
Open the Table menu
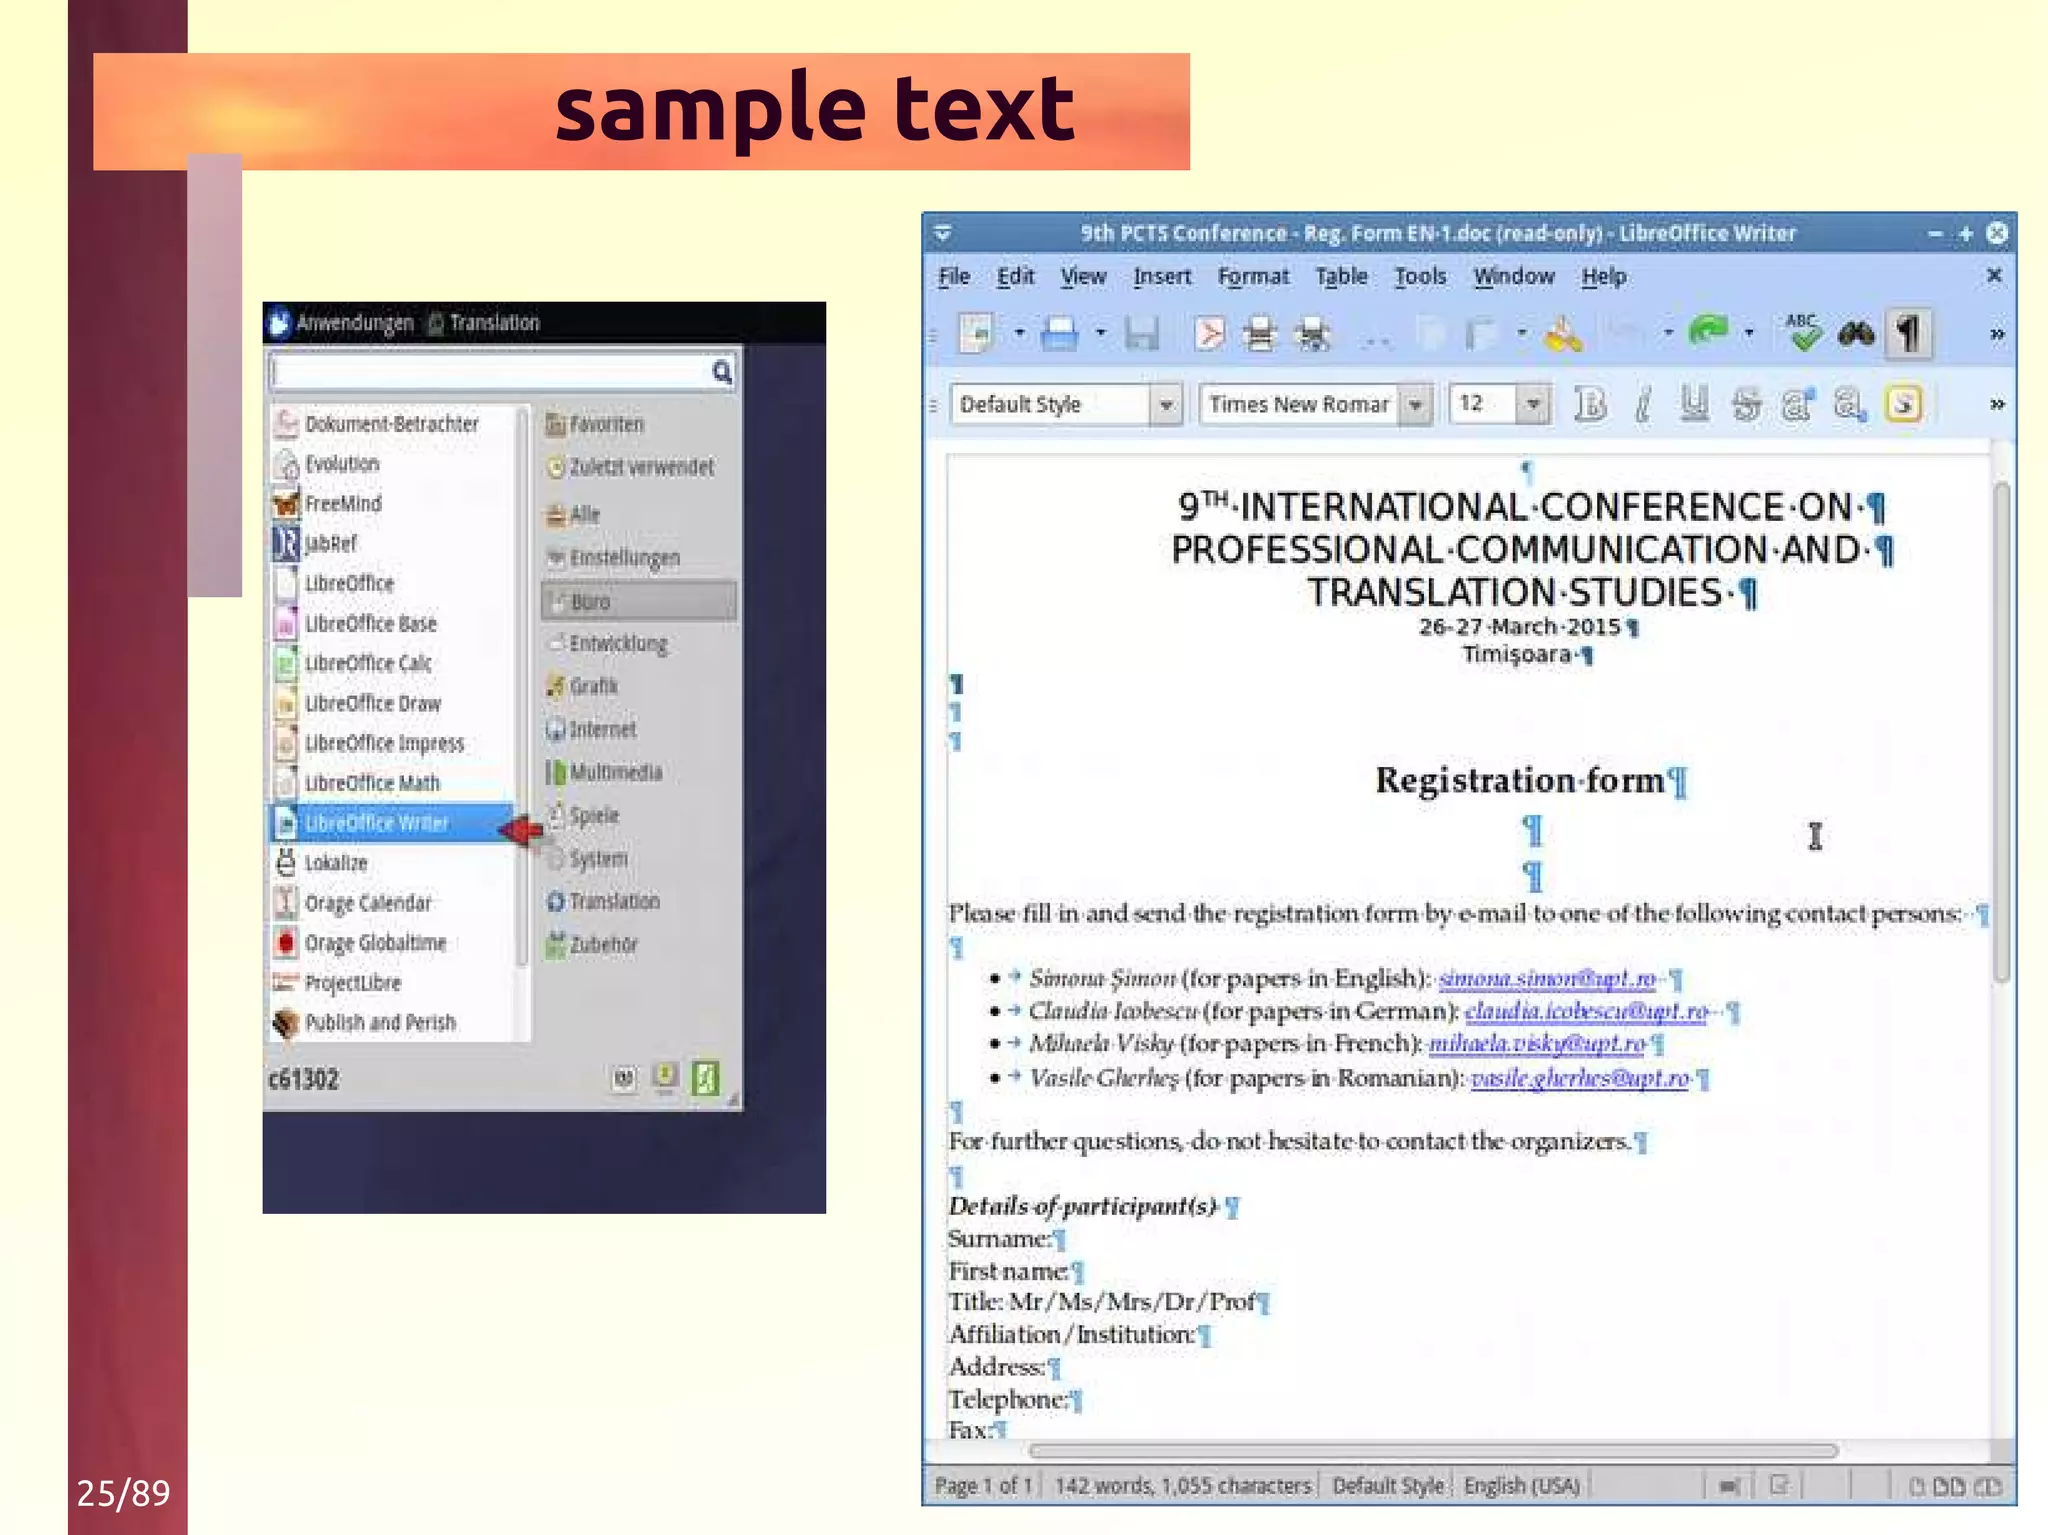pos(1340,276)
